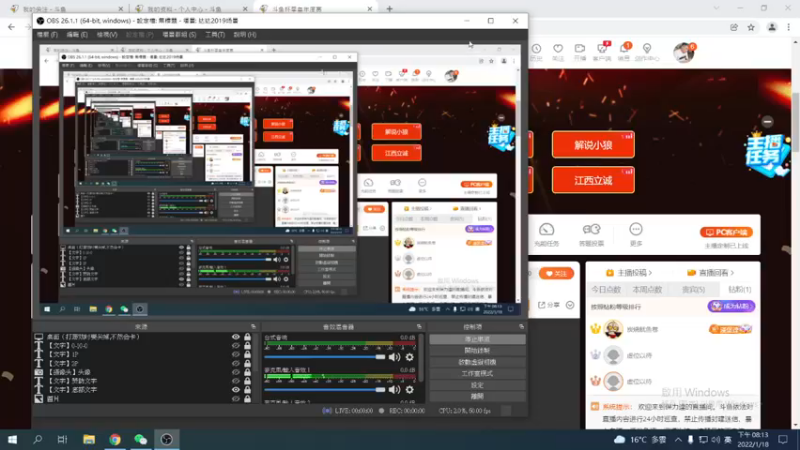Click the 解说小狼 red button
Screen dimensions: 800x450
click(x=593, y=145)
